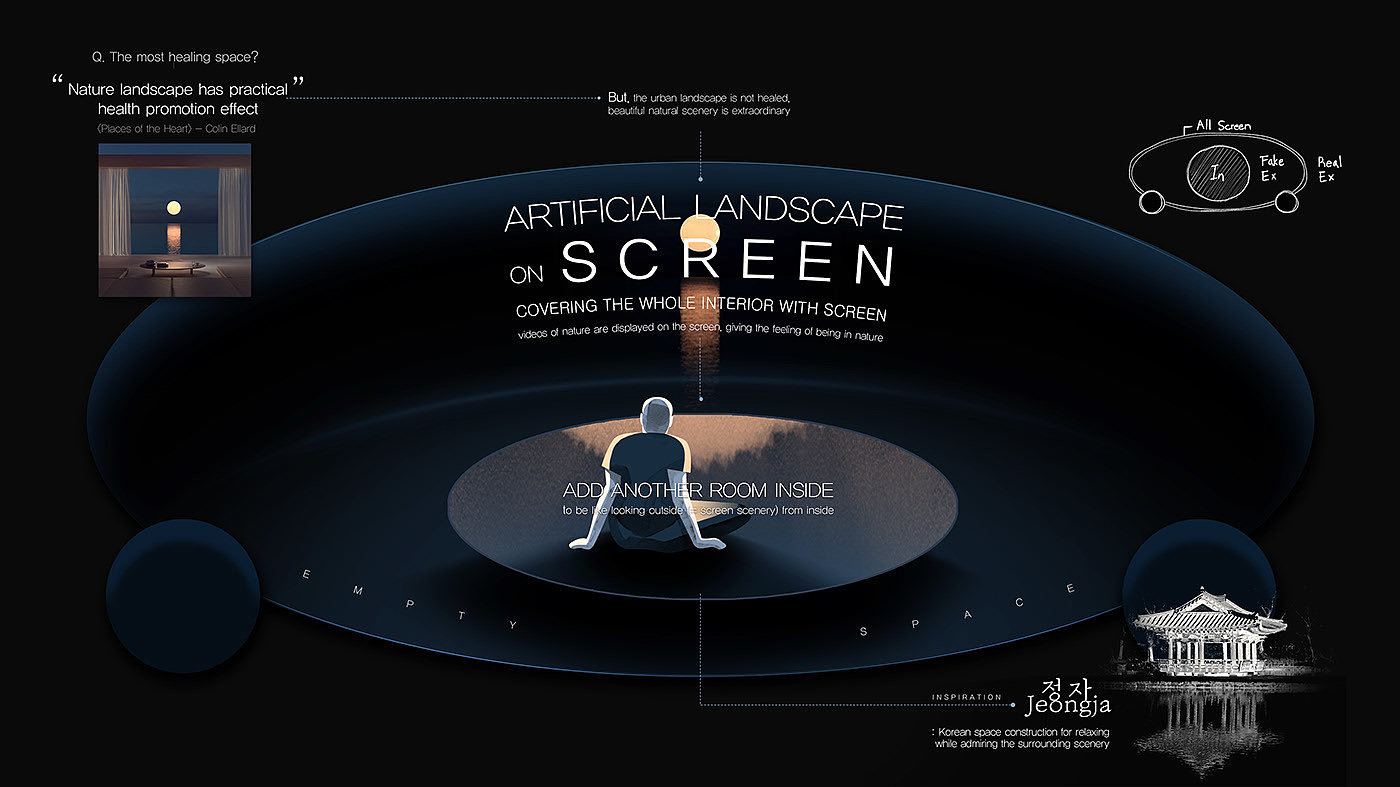The image size is (1400, 787).
Task: Select the 'ARTIFICIAL LANDSCAPE' title
Action: coord(704,213)
